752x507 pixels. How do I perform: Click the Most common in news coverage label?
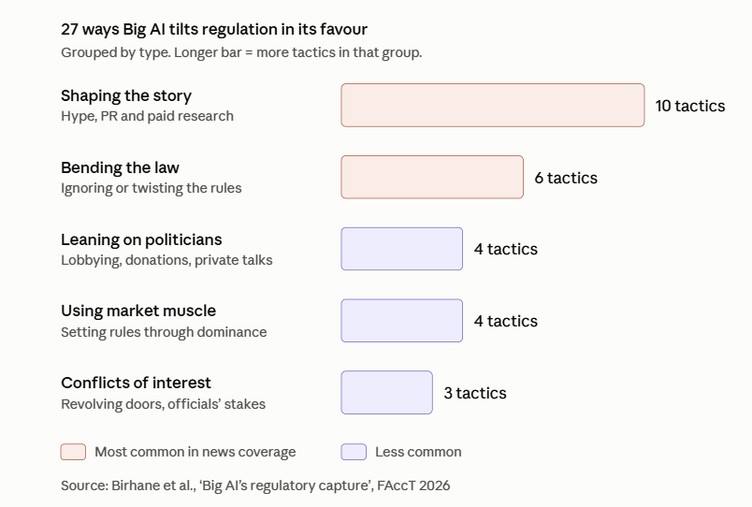coord(195,452)
